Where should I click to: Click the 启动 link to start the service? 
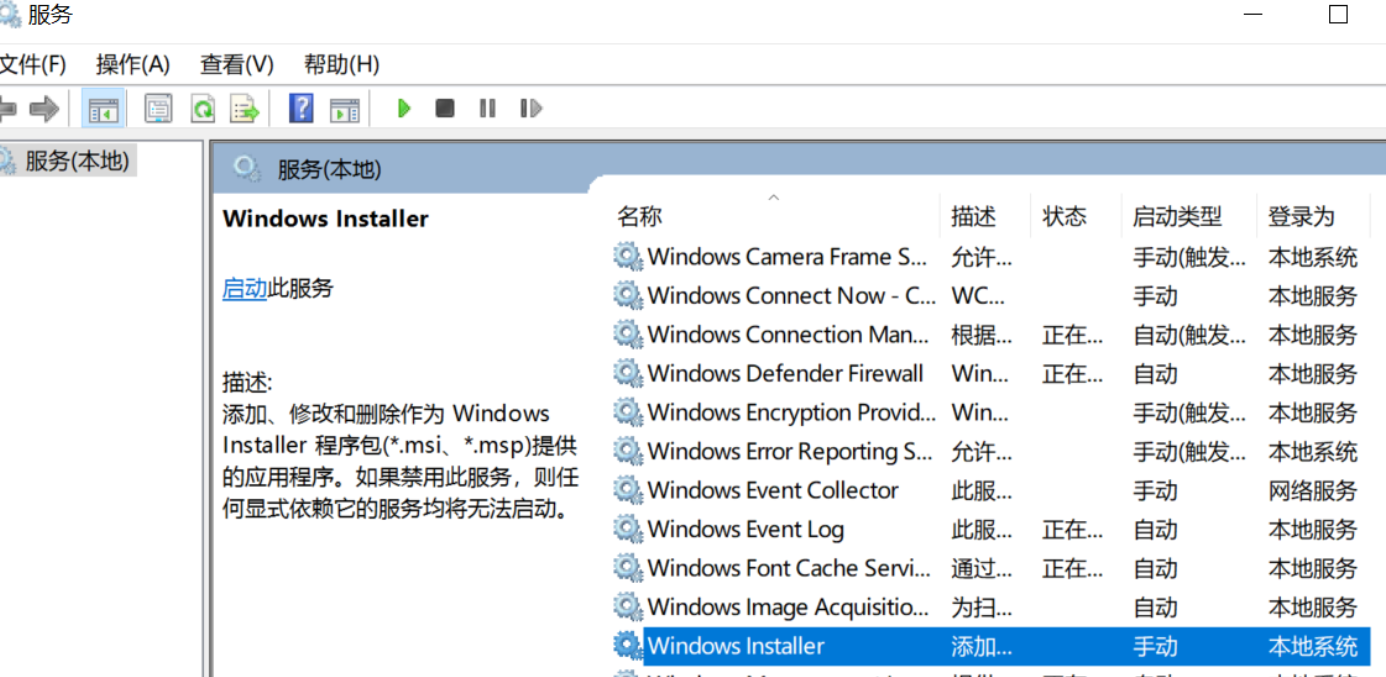[244, 289]
